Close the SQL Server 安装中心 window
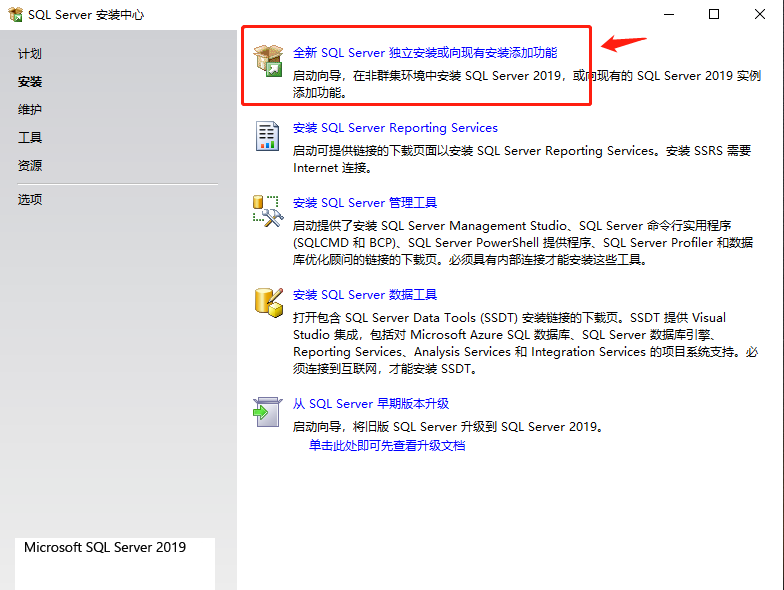The height and width of the screenshot is (590, 784). tap(760, 14)
